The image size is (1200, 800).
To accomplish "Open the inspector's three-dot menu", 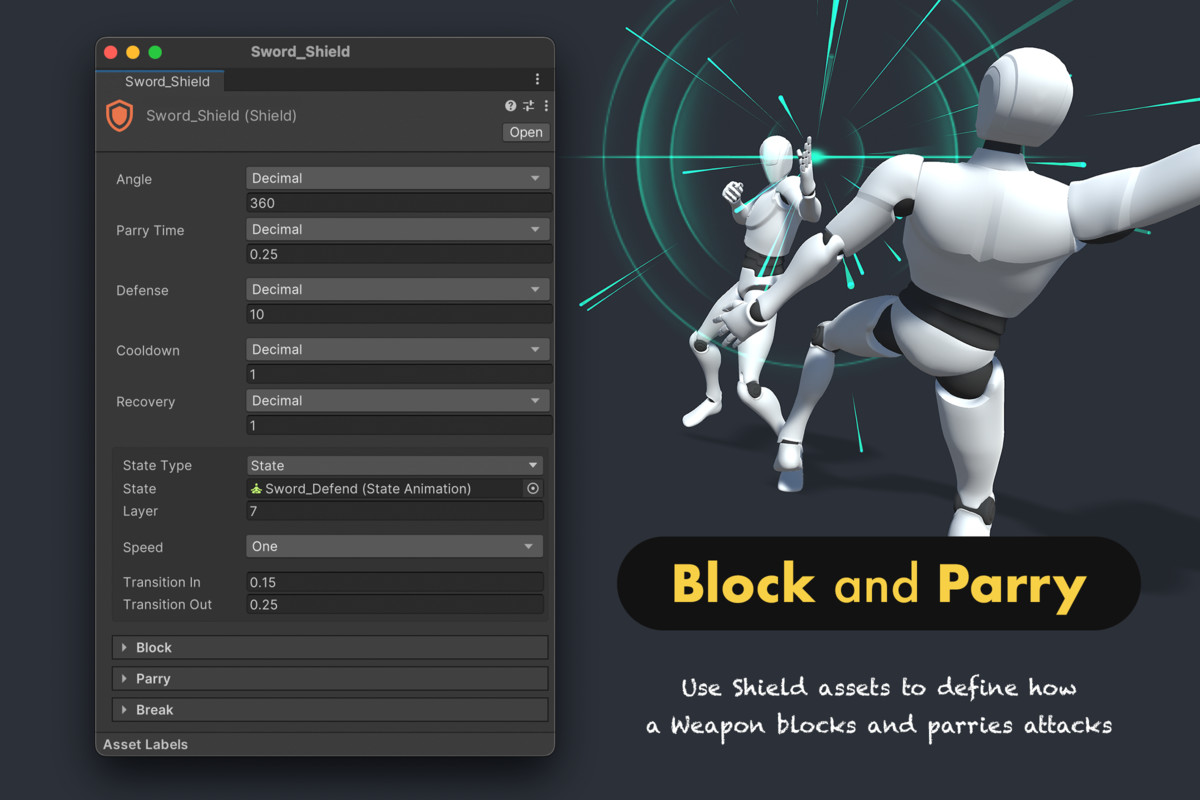I will click(x=545, y=105).
